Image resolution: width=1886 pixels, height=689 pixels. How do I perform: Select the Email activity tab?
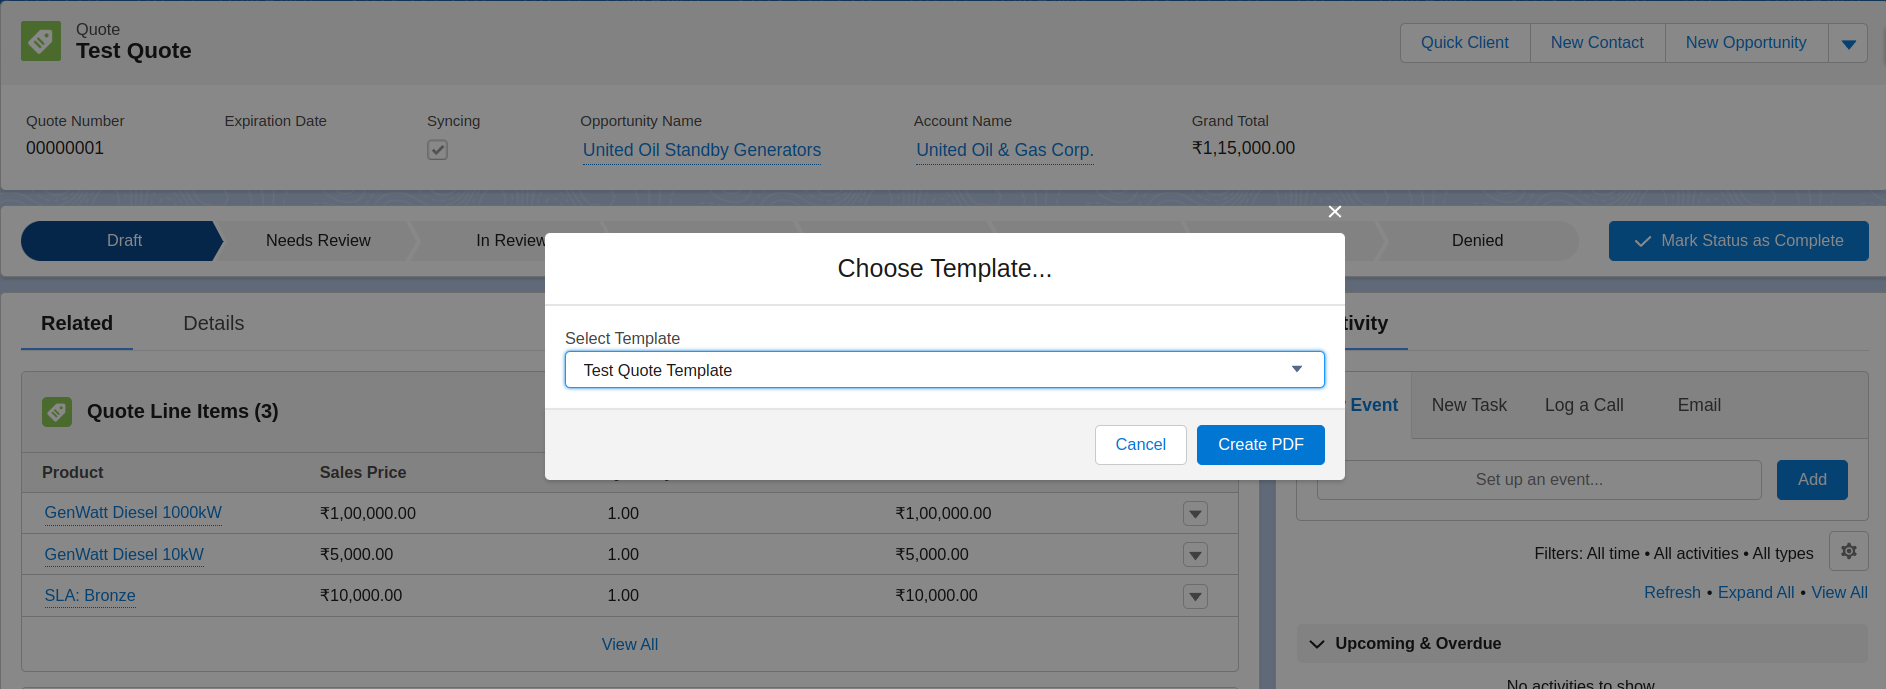(x=1699, y=405)
